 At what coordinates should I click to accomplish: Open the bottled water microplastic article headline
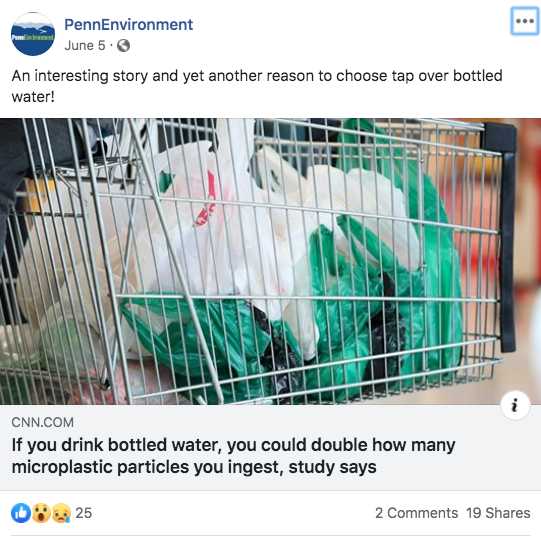click(x=233, y=456)
